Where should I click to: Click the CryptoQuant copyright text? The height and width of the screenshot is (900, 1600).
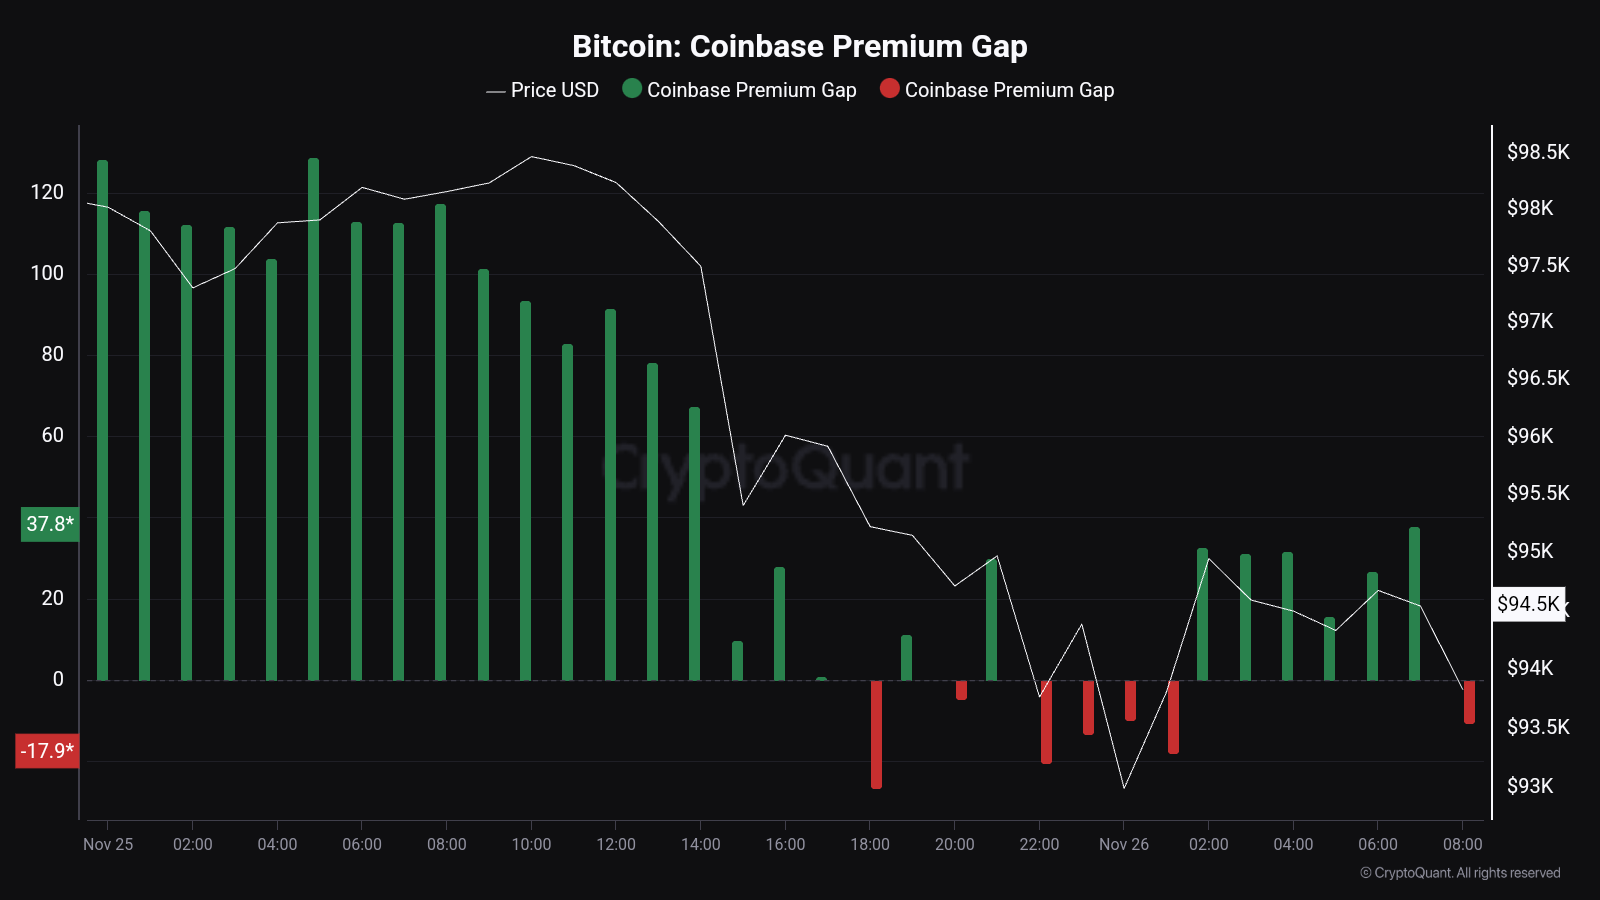(1460, 873)
